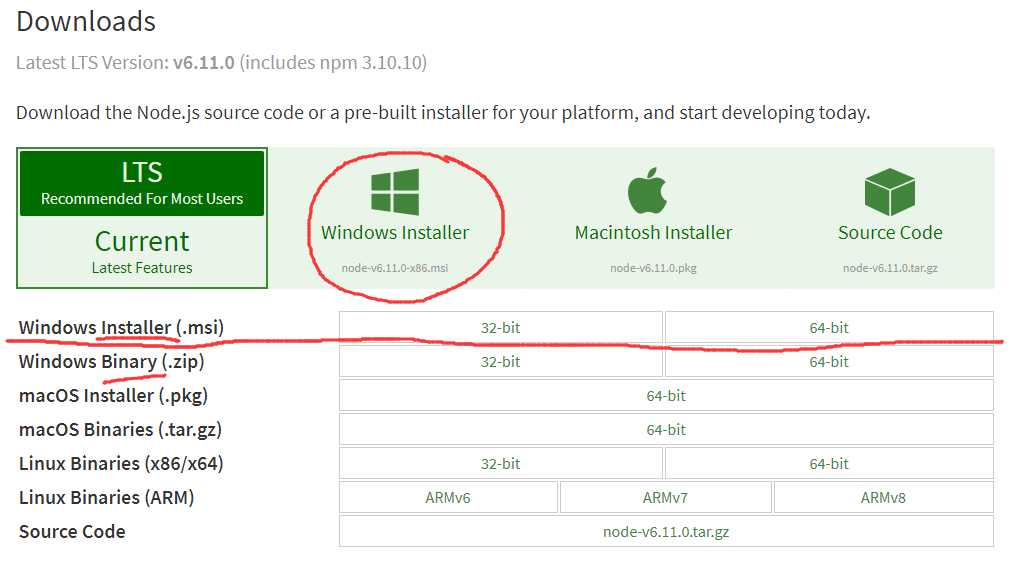Click the Apple logo icon
The image size is (1025, 562).
(x=647, y=190)
